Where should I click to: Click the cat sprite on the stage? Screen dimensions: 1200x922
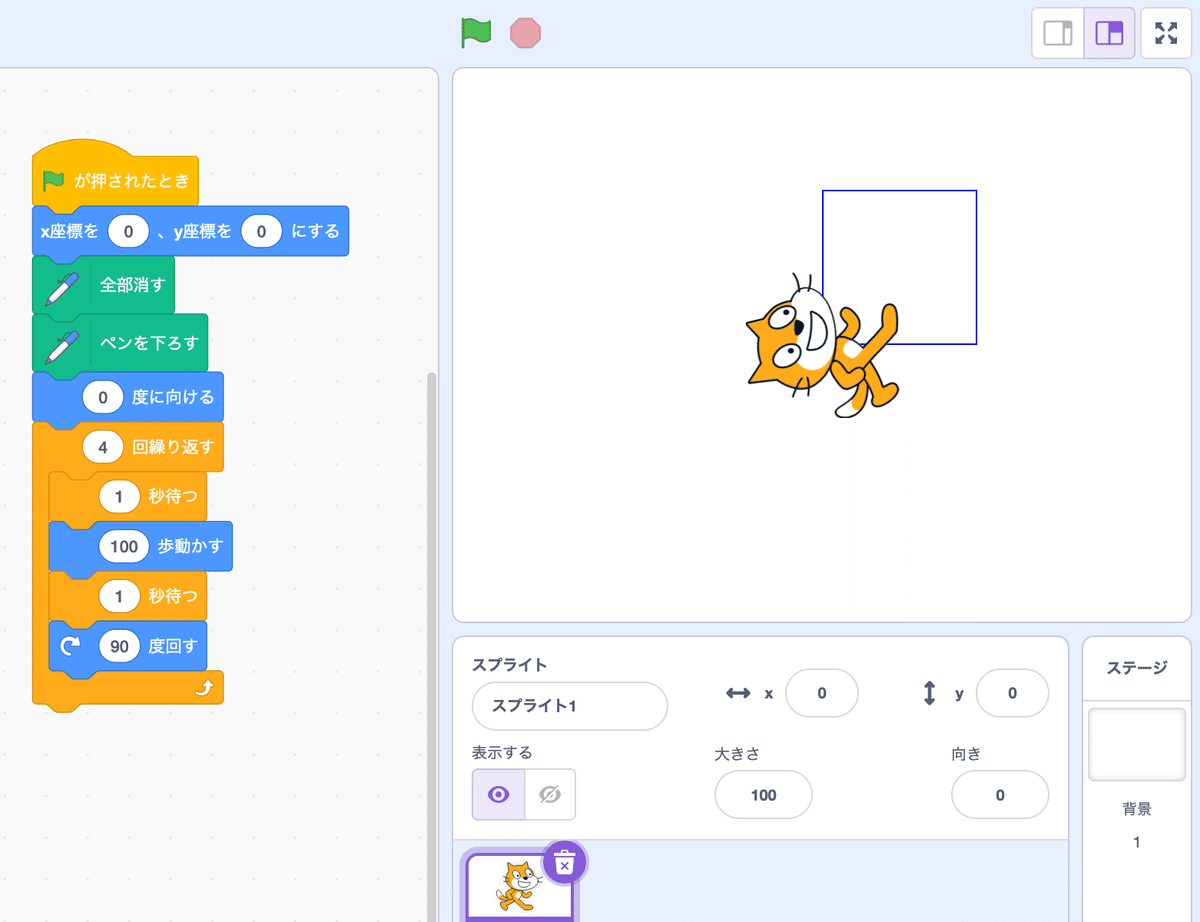(x=820, y=345)
